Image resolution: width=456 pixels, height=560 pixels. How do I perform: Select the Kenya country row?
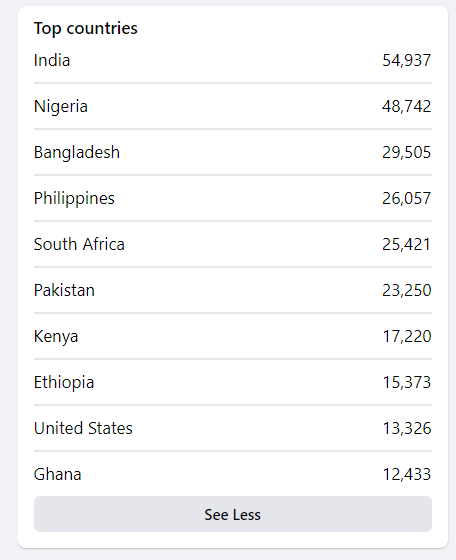[233, 336]
